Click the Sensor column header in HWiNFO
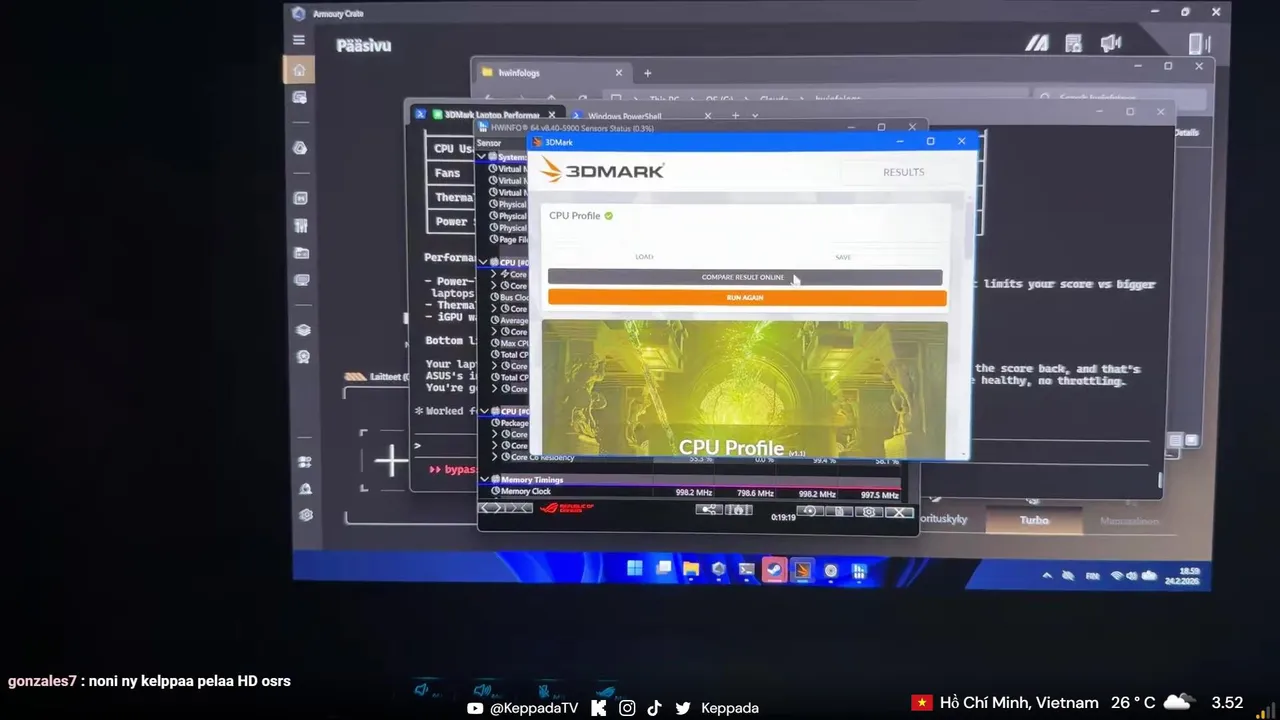1280x720 pixels. pos(489,143)
